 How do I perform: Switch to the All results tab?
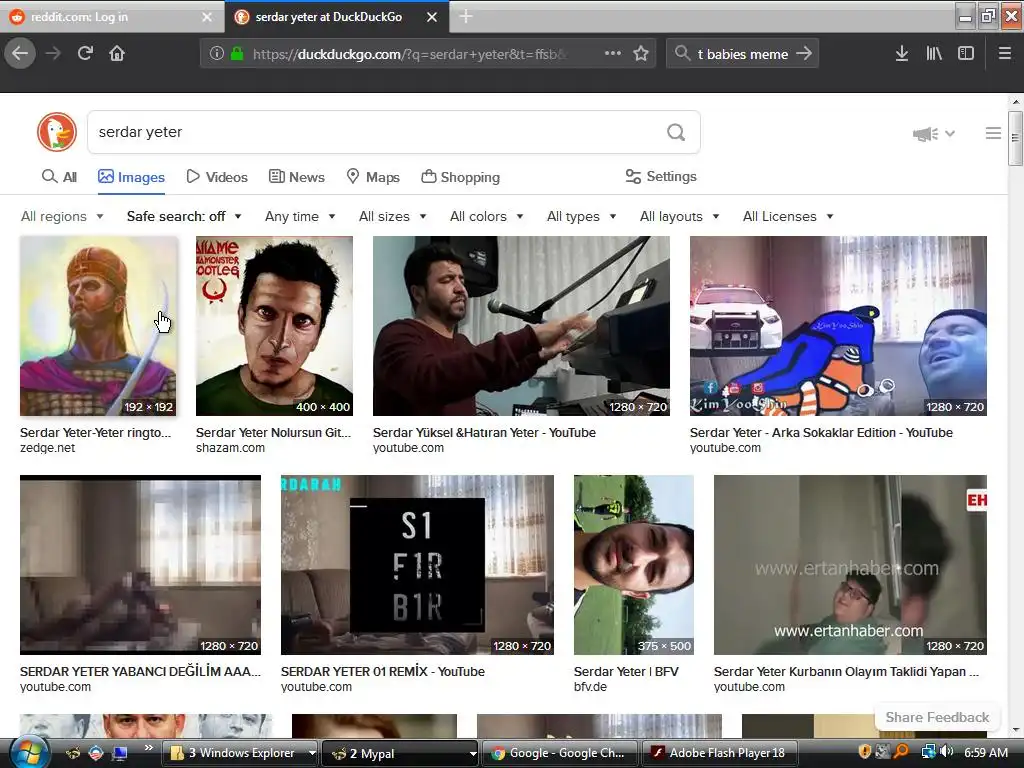[59, 177]
